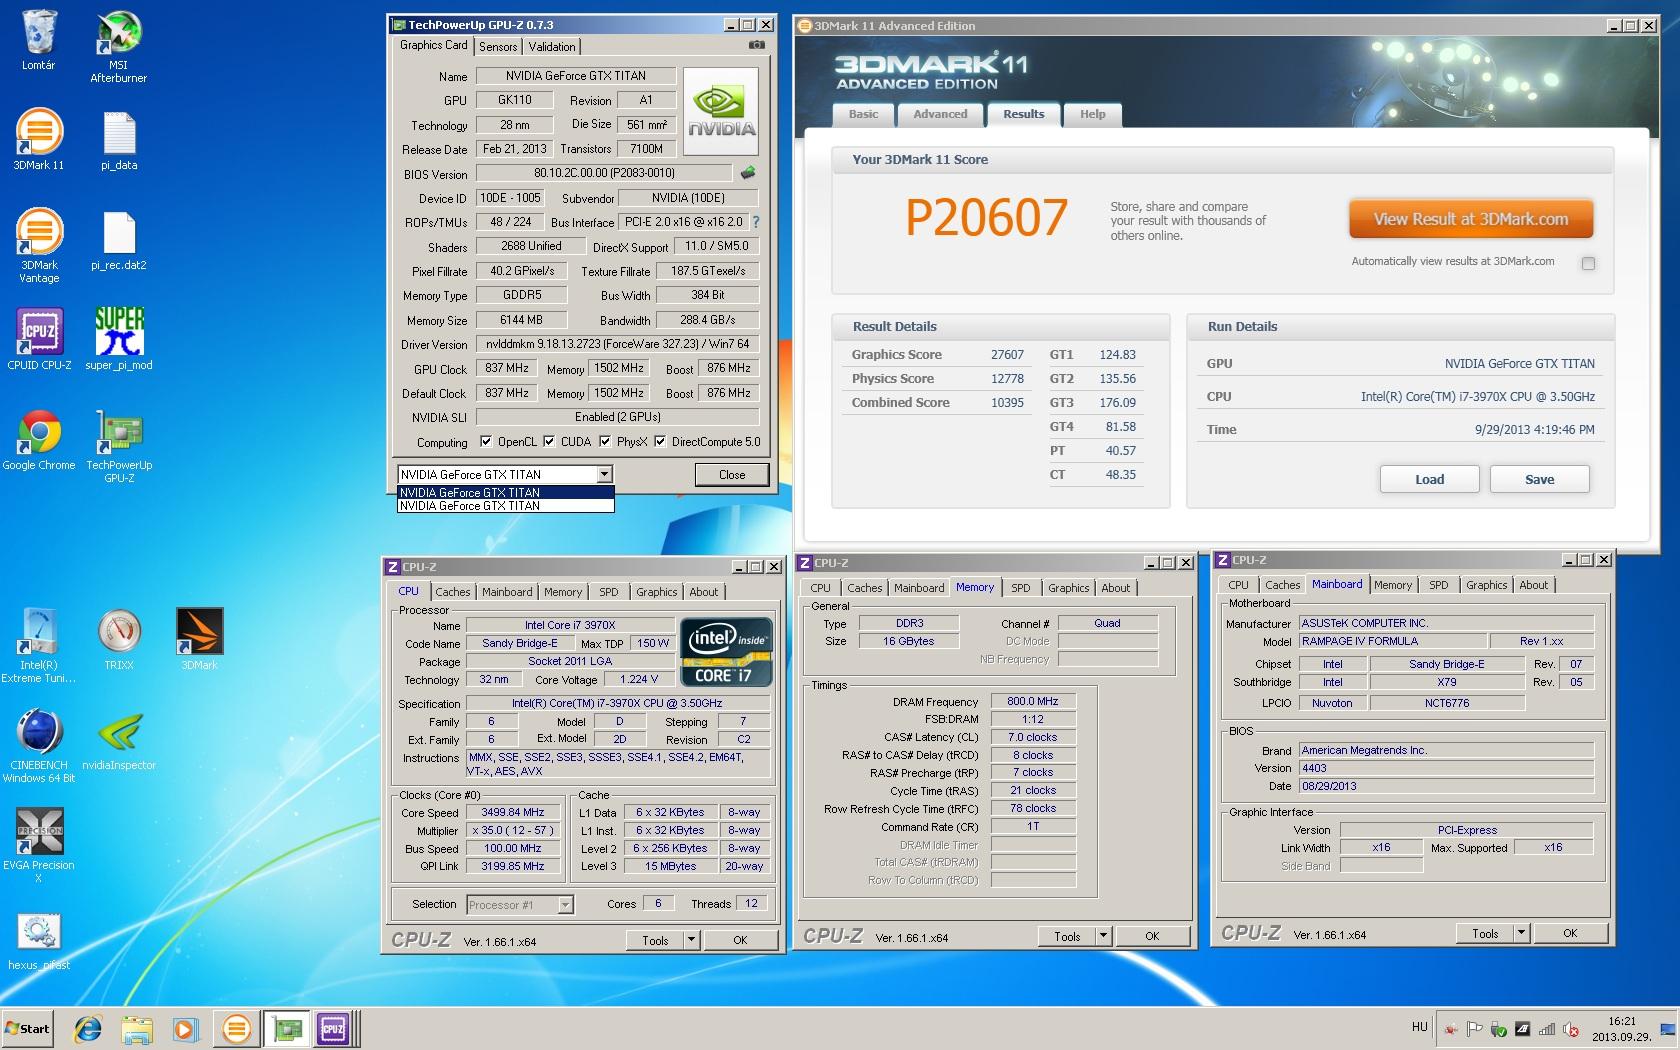Collapse the GPU selection dropdown in GPU-Z
The image size is (1680, 1050).
click(604, 474)
